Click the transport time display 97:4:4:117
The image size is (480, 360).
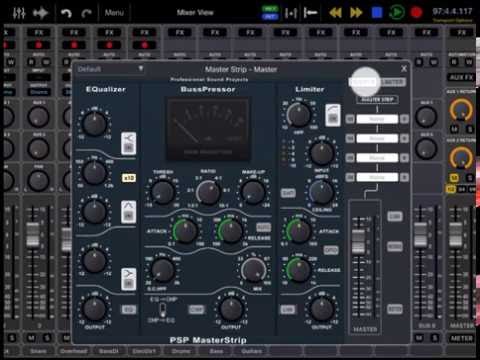click(x=452, y=12)
